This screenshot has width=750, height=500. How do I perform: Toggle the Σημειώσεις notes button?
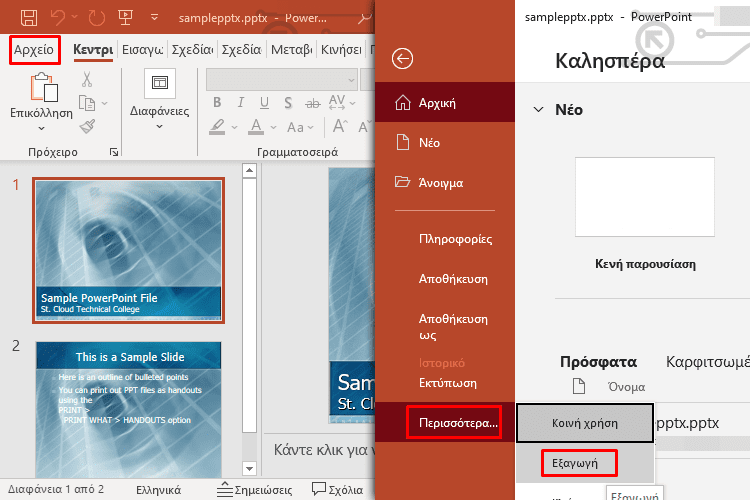point(254,490)
